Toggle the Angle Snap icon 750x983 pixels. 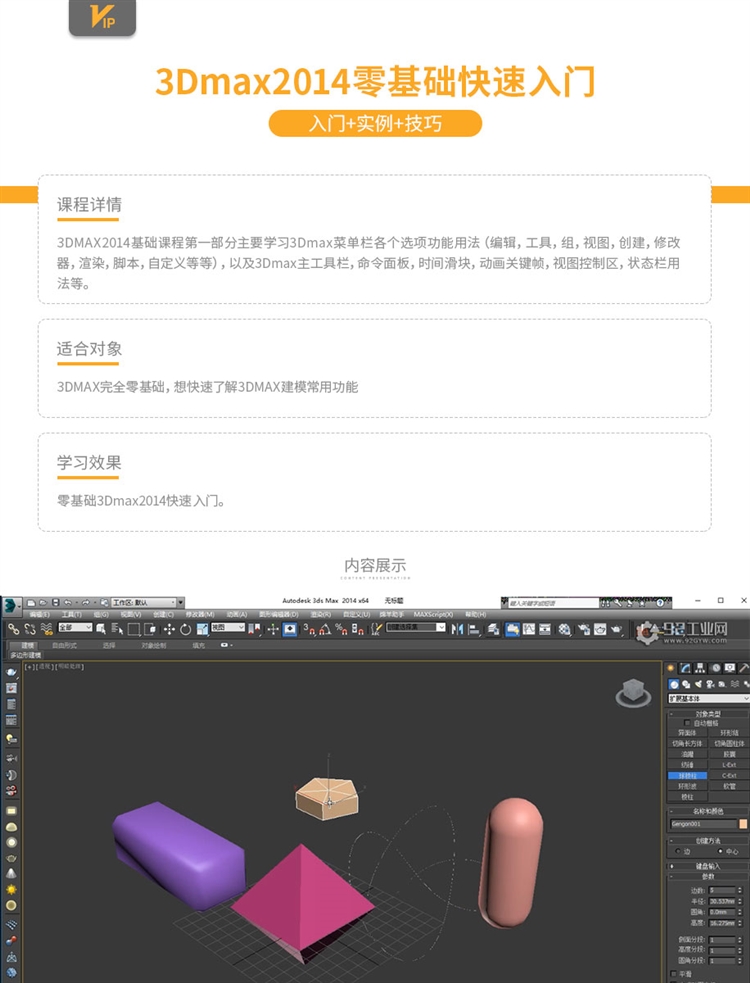point(325,629)
